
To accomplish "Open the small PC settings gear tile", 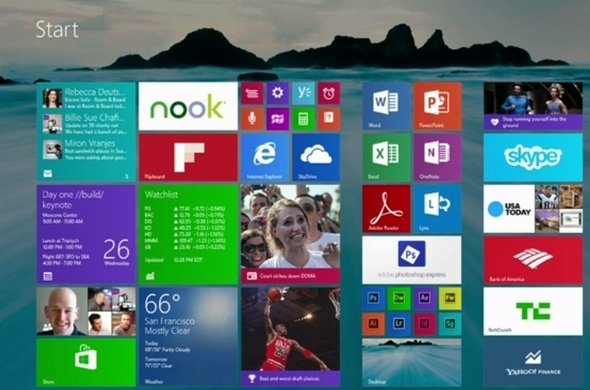I will point(278,93).
